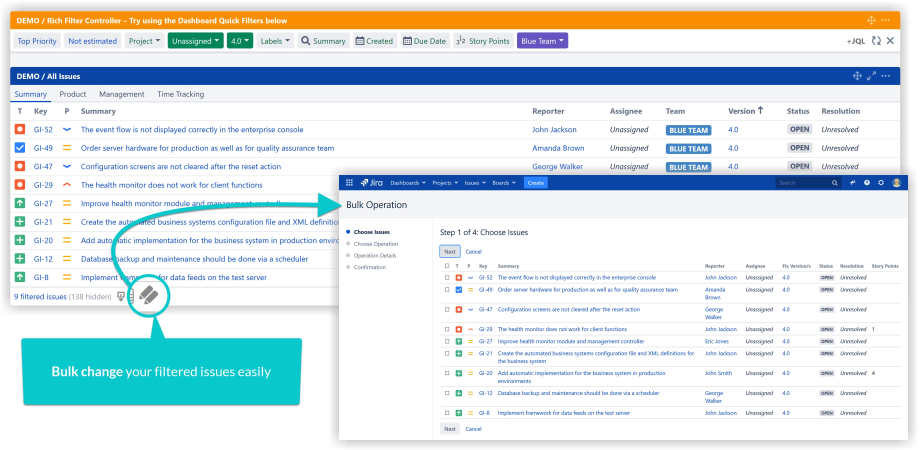Click the Top Priority quick filter
Viewport: 920px width, 450px height.
pos(36,41)
